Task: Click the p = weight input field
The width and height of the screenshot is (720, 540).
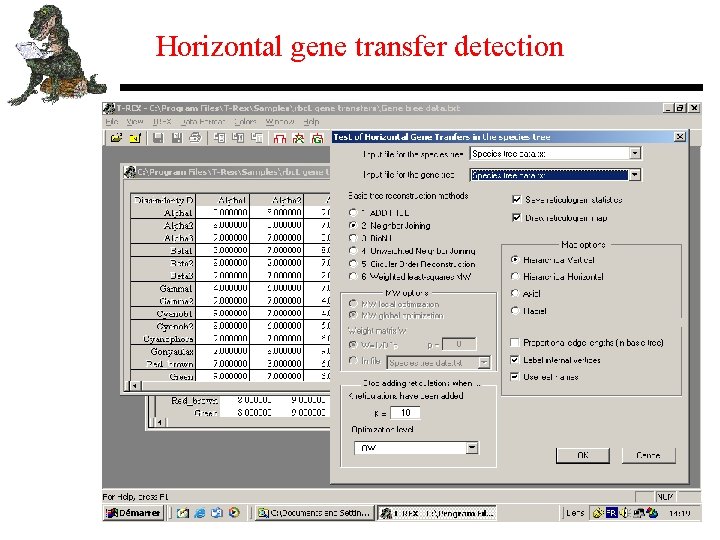Action: click(x=459, y=344)
